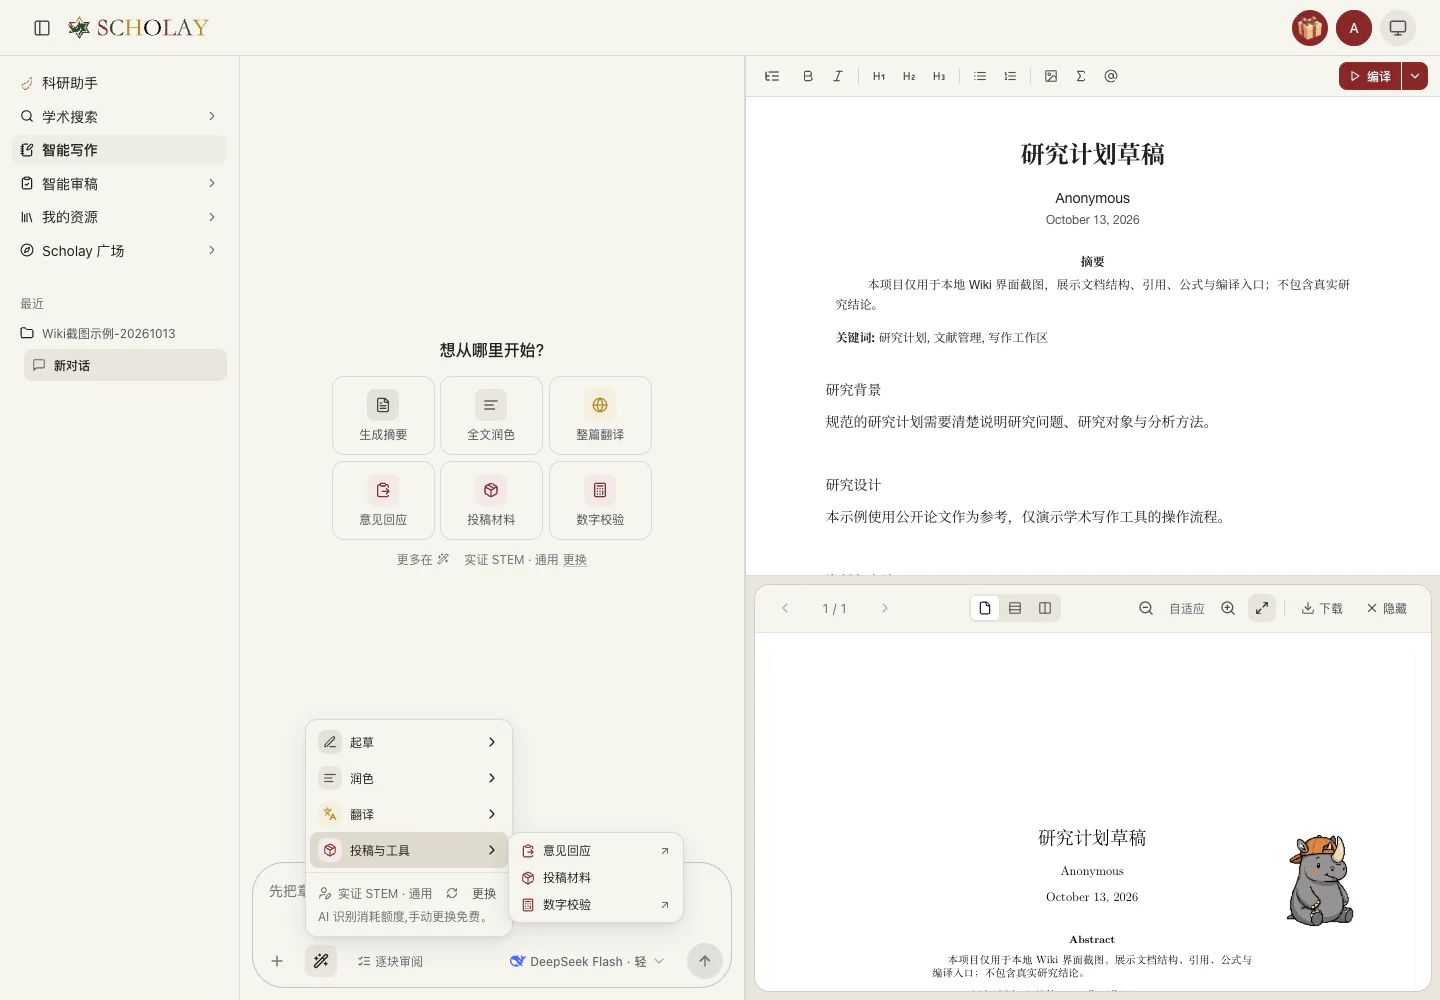Image resolution: width=1440 pixels, height=1000 pixels.
Task: Open the user avatar A menu
Action: 1354,28
